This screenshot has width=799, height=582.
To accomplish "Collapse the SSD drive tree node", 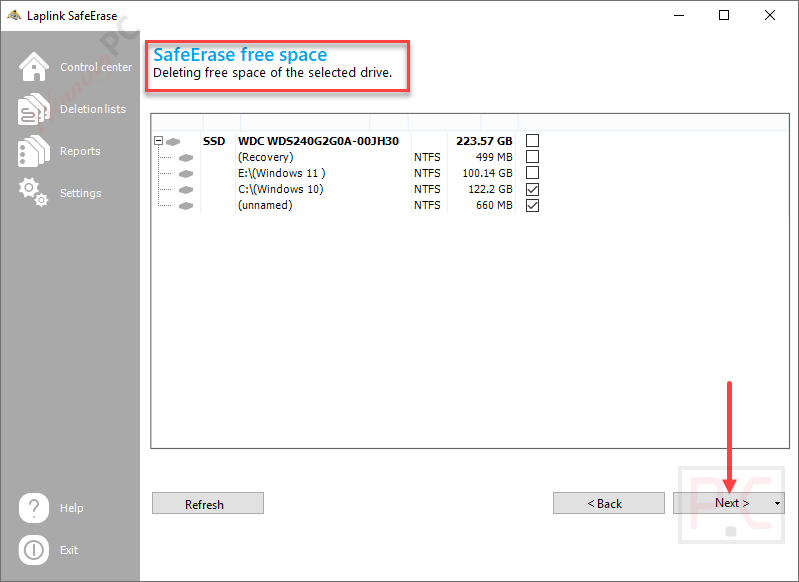I will click(x=158, y=141).
